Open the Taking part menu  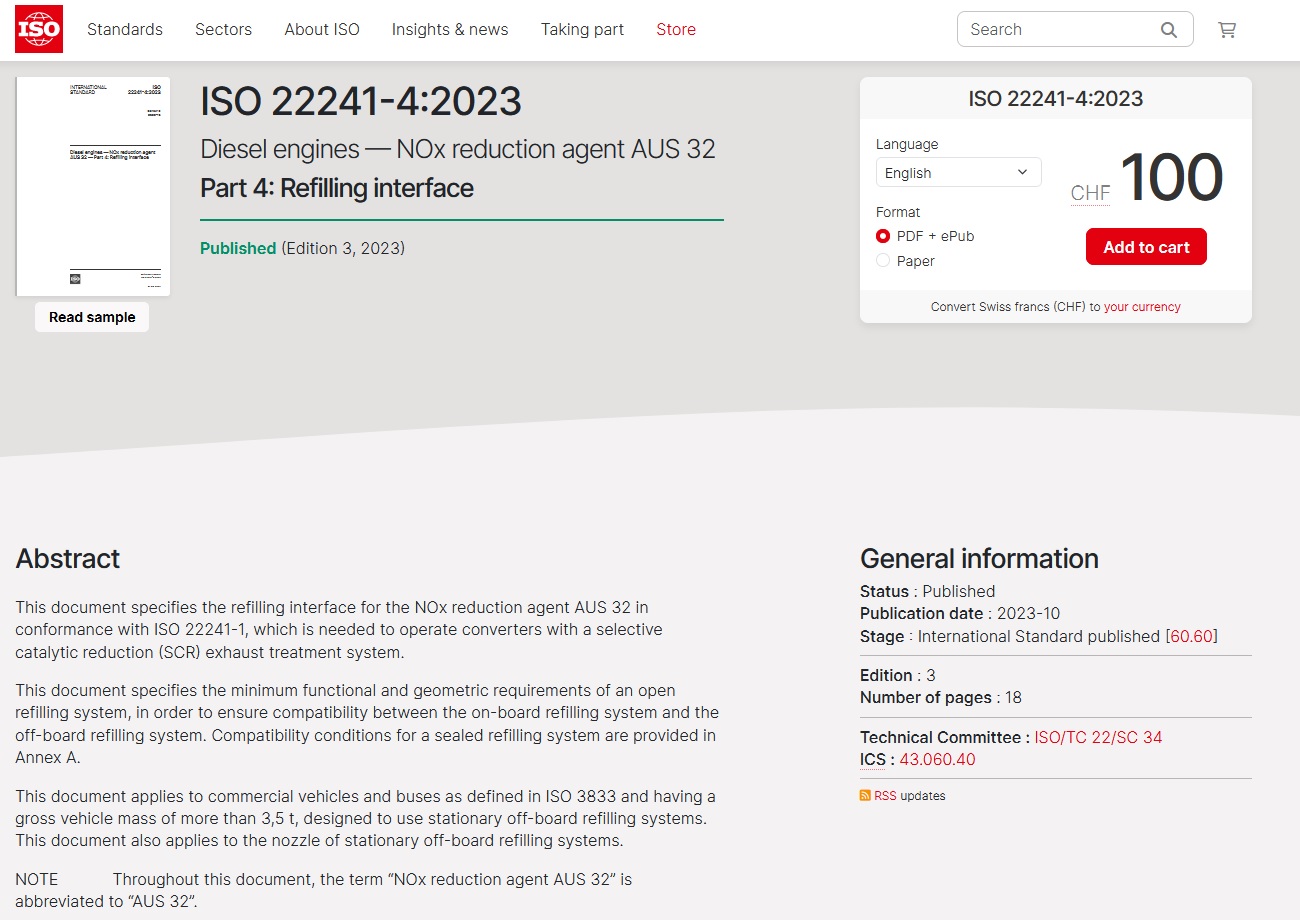[x=582, y=30]
